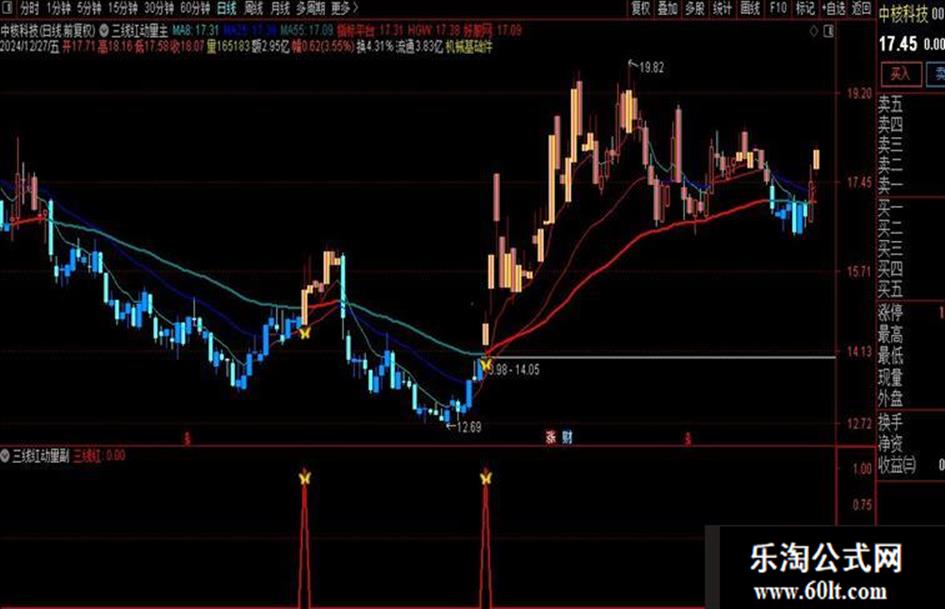Open the 多周期 multi-period view
Screen dimensions: 945x609
[310, 8]
